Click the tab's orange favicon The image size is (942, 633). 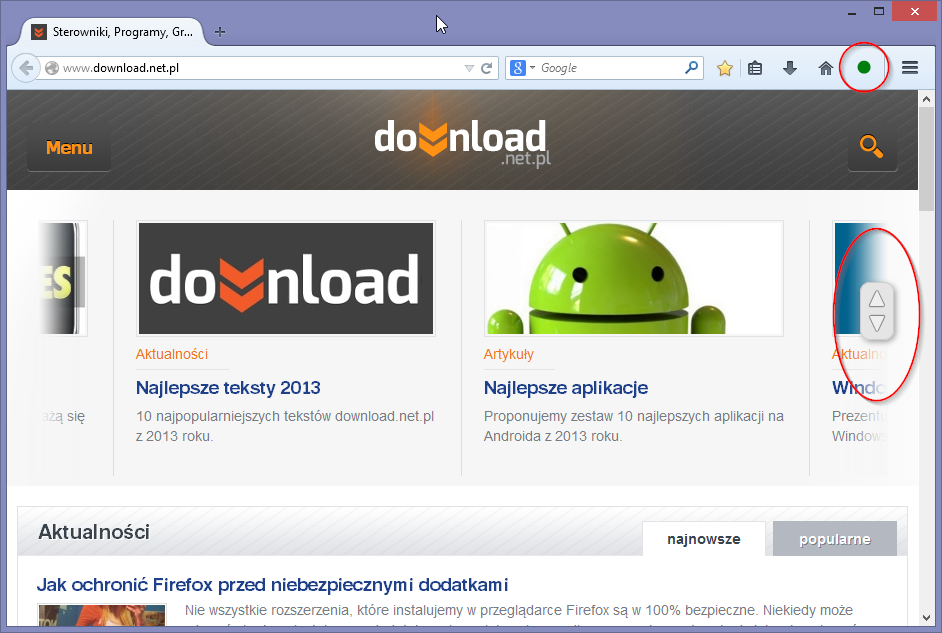[x=38, y=32]
